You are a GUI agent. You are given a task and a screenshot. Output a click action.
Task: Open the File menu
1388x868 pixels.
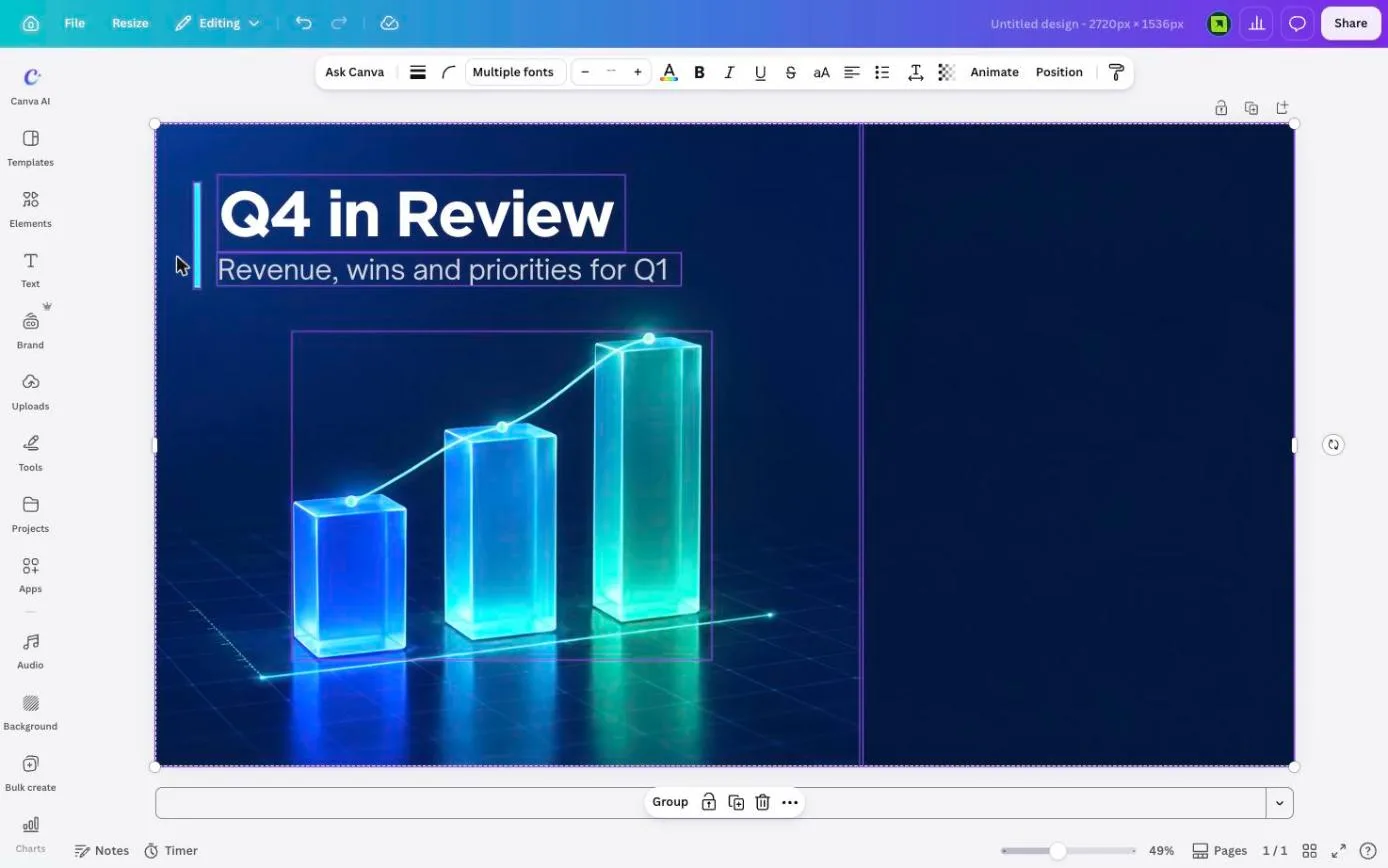click(x=75, y=23)
